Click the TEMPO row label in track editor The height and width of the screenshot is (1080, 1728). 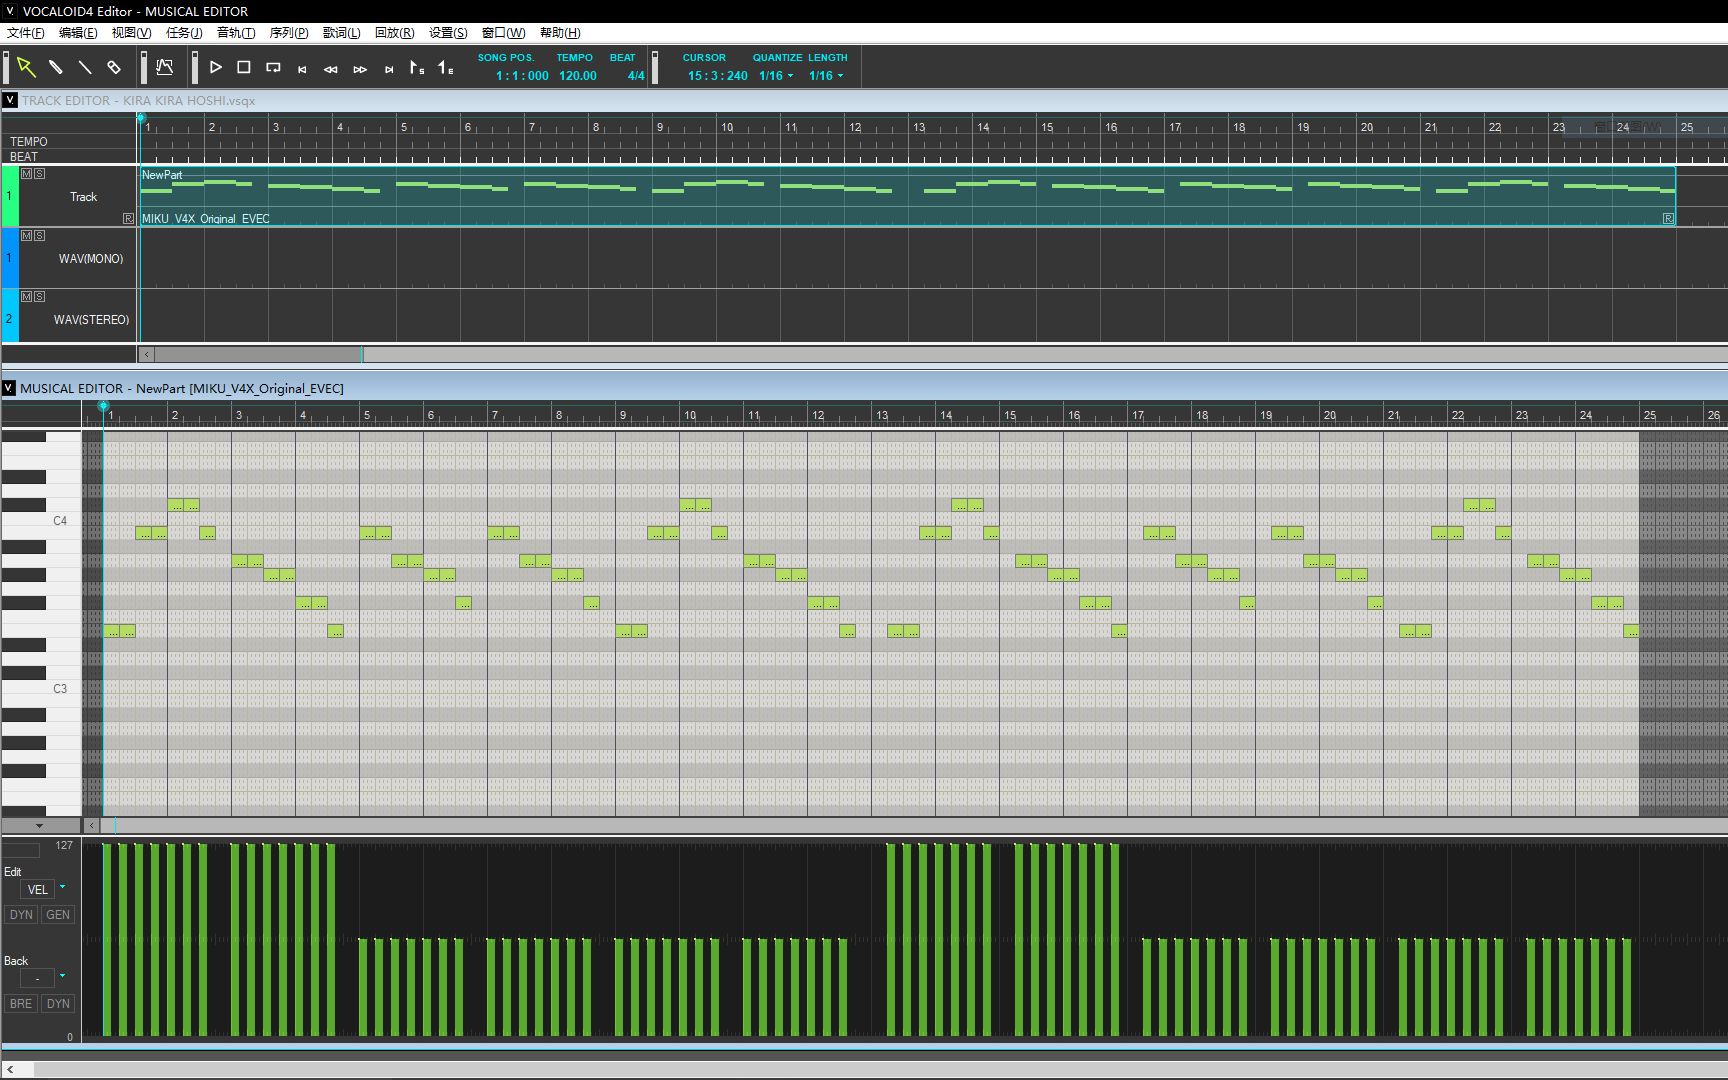tap(29, 142)
